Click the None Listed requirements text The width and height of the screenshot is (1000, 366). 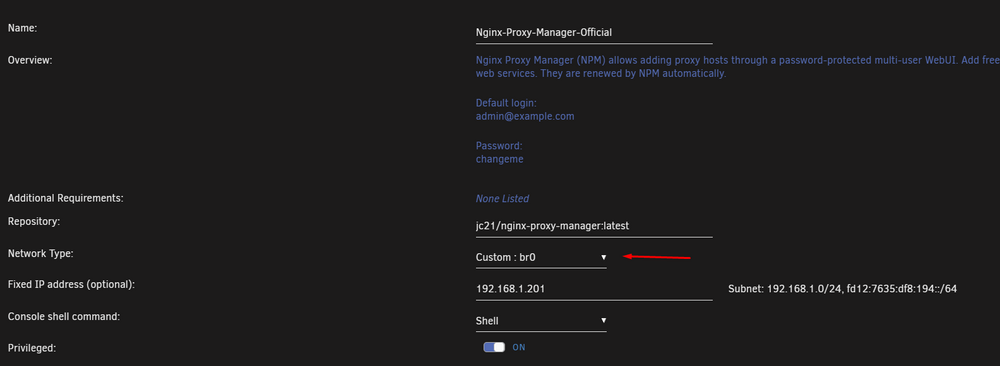502,199
